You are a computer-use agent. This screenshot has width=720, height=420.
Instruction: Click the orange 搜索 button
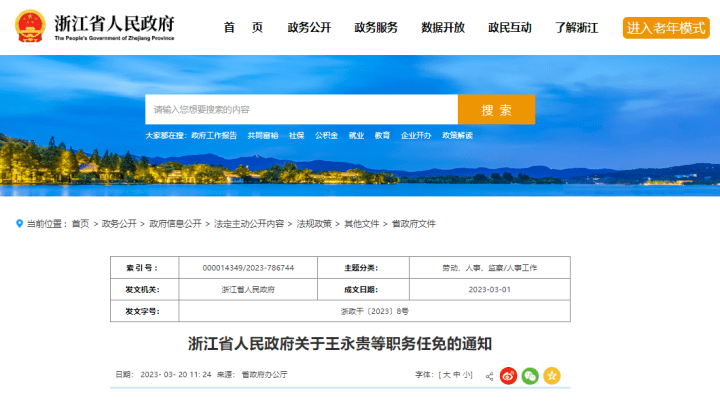(x=496, y=110)
